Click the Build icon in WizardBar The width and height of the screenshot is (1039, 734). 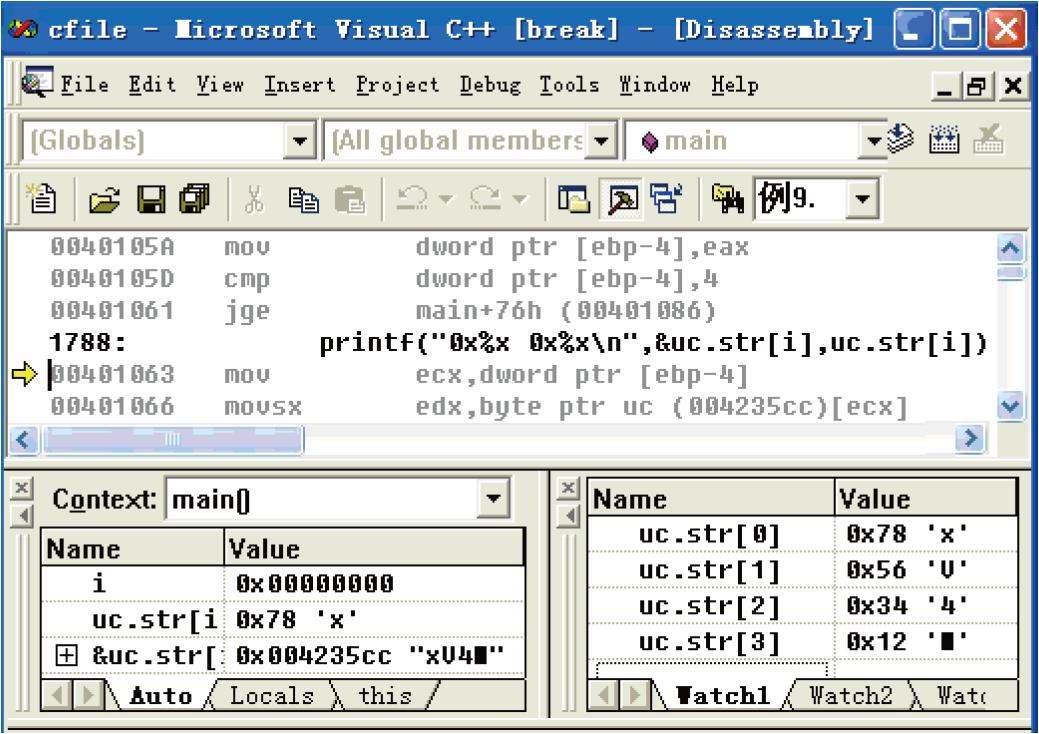pos(944,138)
